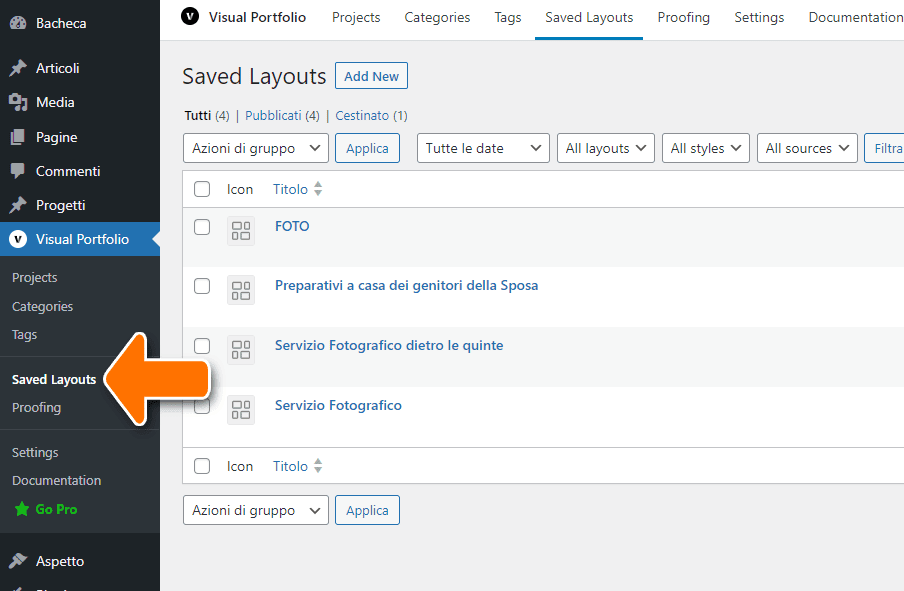Click the Bacheca dashboard icon

pyautogui.click(x=18, y=23)
